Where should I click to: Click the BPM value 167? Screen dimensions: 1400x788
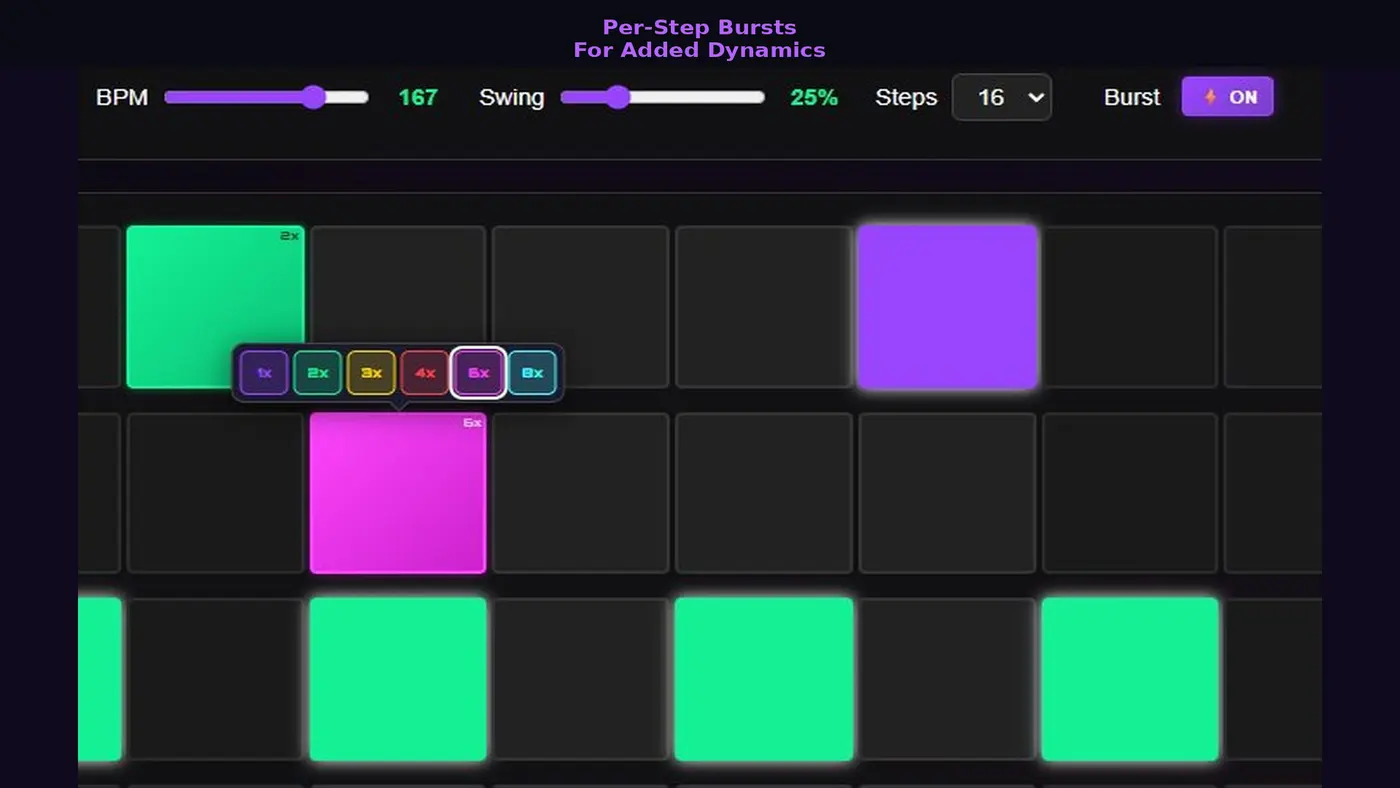coord(418,97)
